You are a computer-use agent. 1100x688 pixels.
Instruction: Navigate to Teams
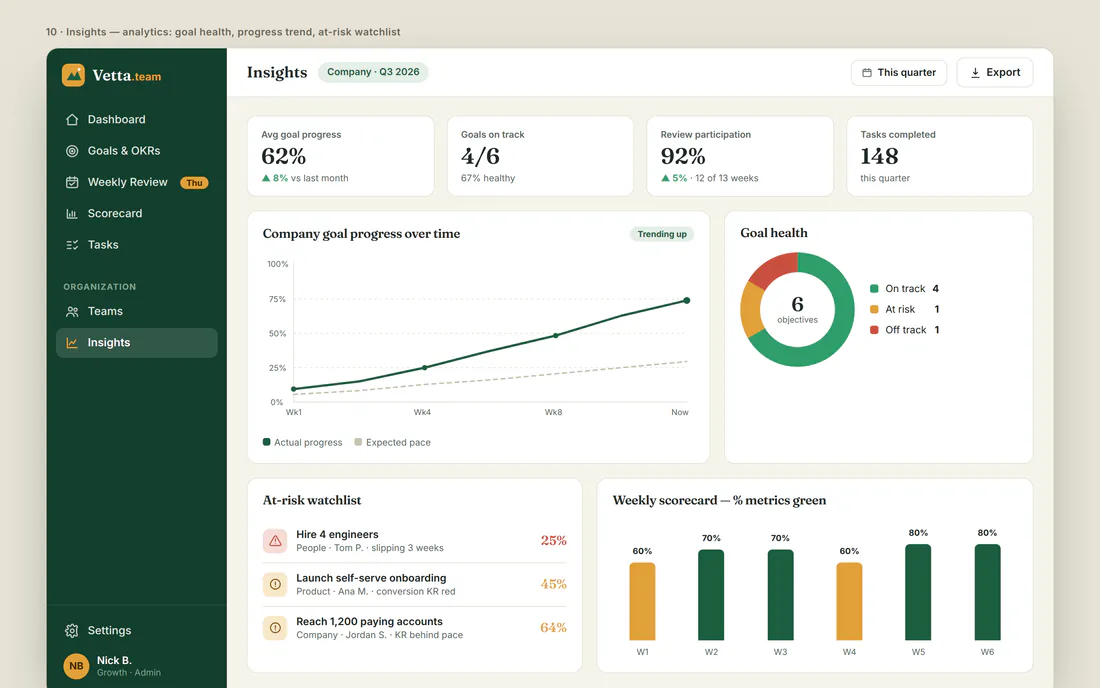pyautogui.click(x=137, y=311)
